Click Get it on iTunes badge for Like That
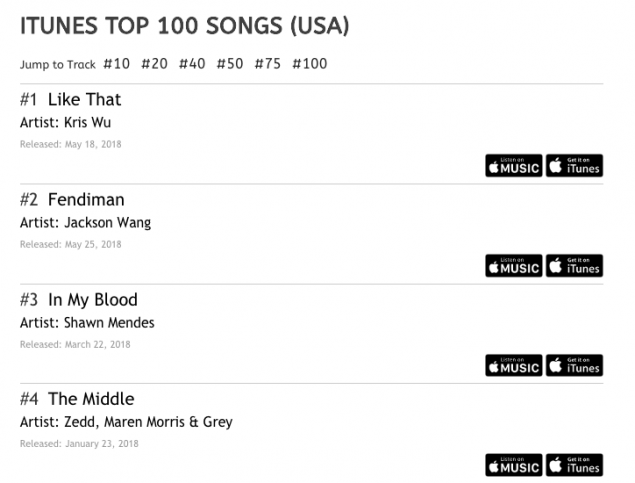The image size is (635, 483). pyautogui.click(x=575, y=165)
